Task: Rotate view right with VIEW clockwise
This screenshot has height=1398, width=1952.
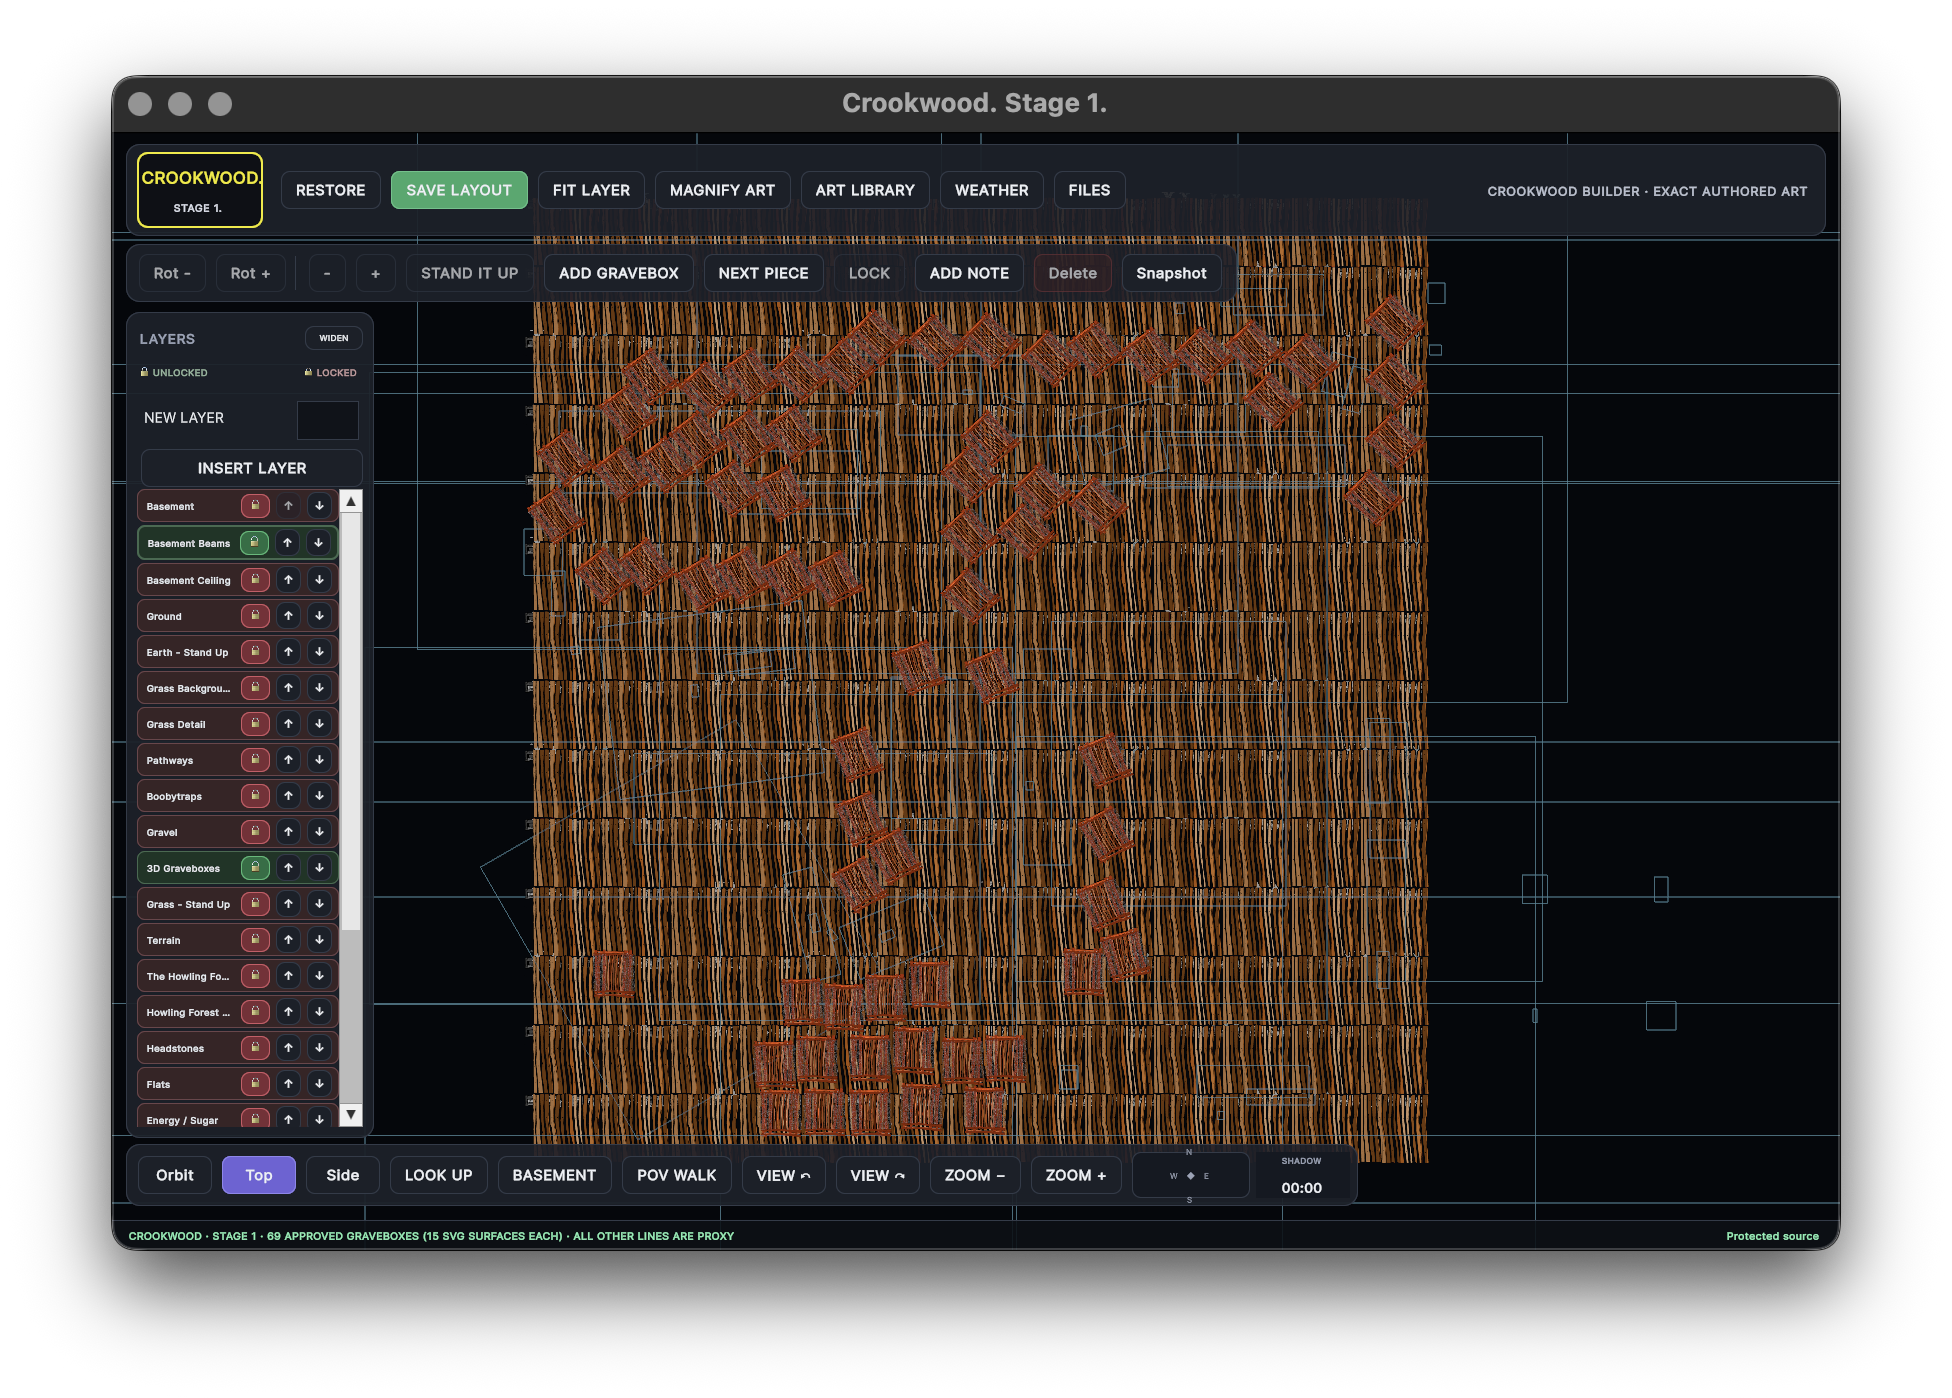Action: 877,1176
